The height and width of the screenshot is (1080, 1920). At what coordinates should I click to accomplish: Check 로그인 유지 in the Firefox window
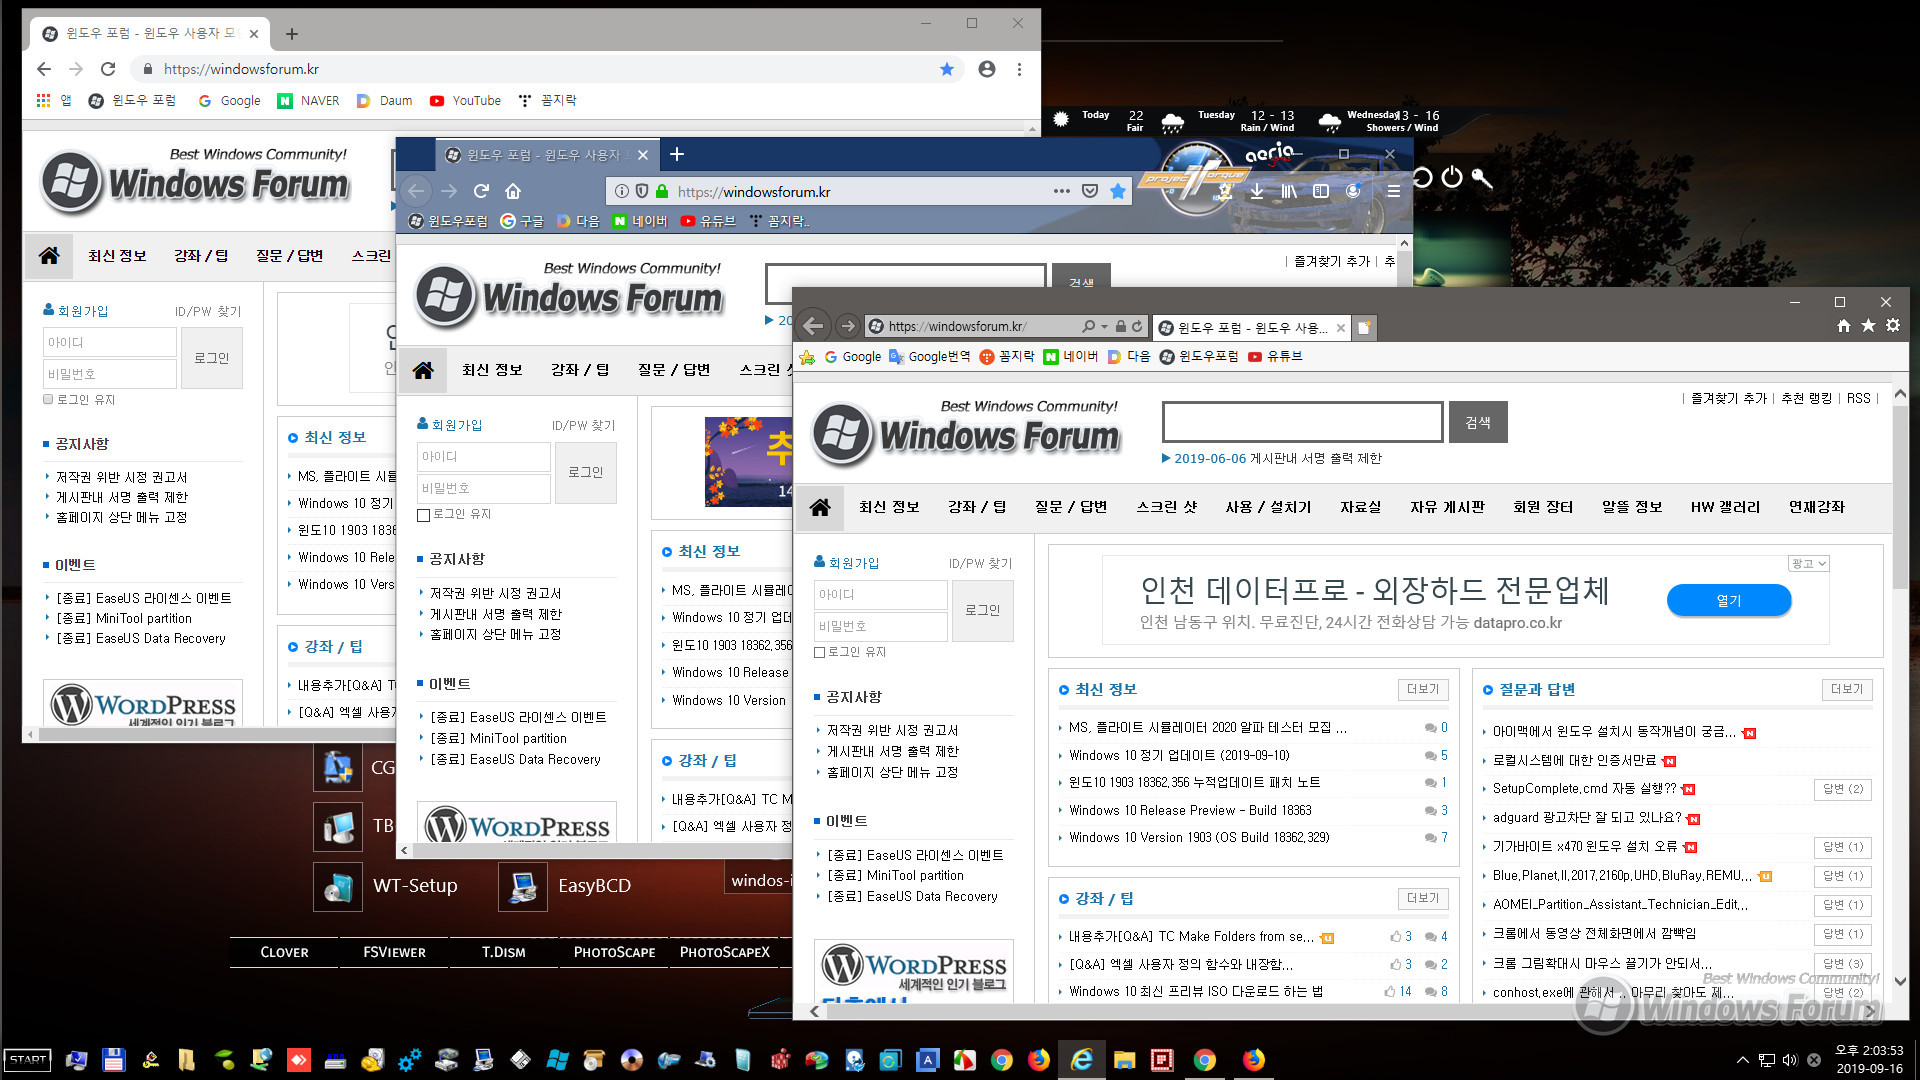[x=424, y=515]
